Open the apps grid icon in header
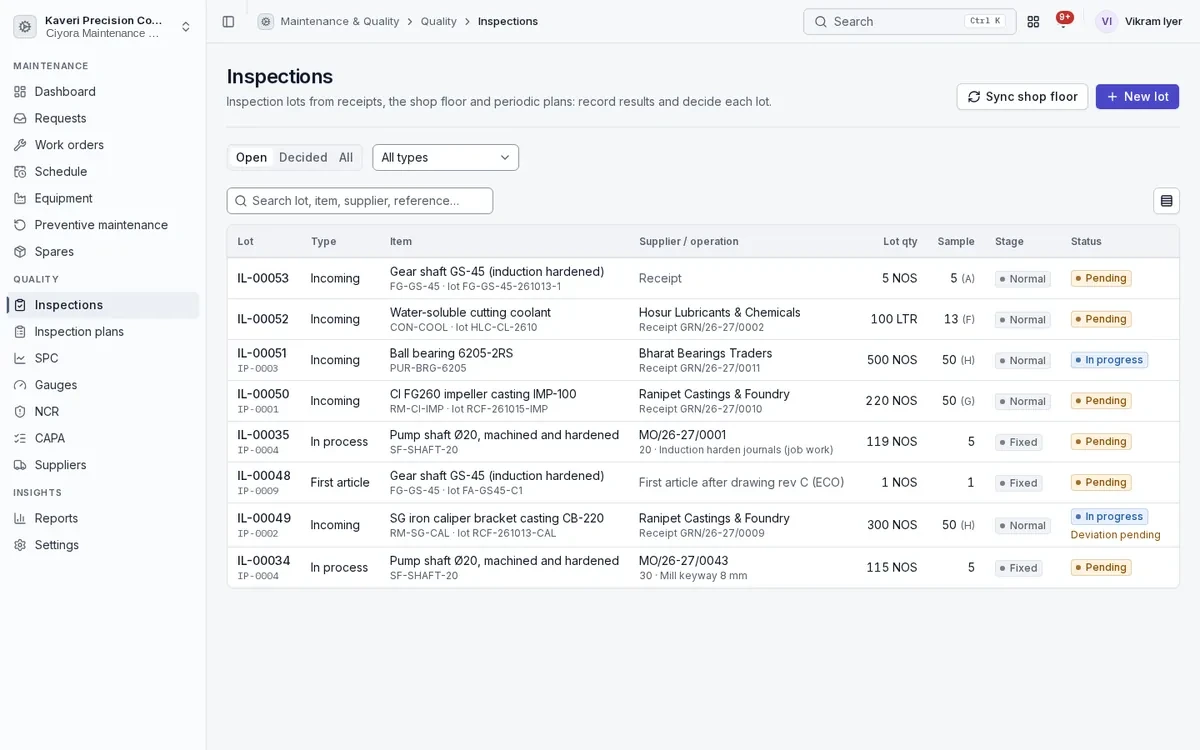Image resolution: width=1200 pixels, height=750 pixels. click(1033, 21)
